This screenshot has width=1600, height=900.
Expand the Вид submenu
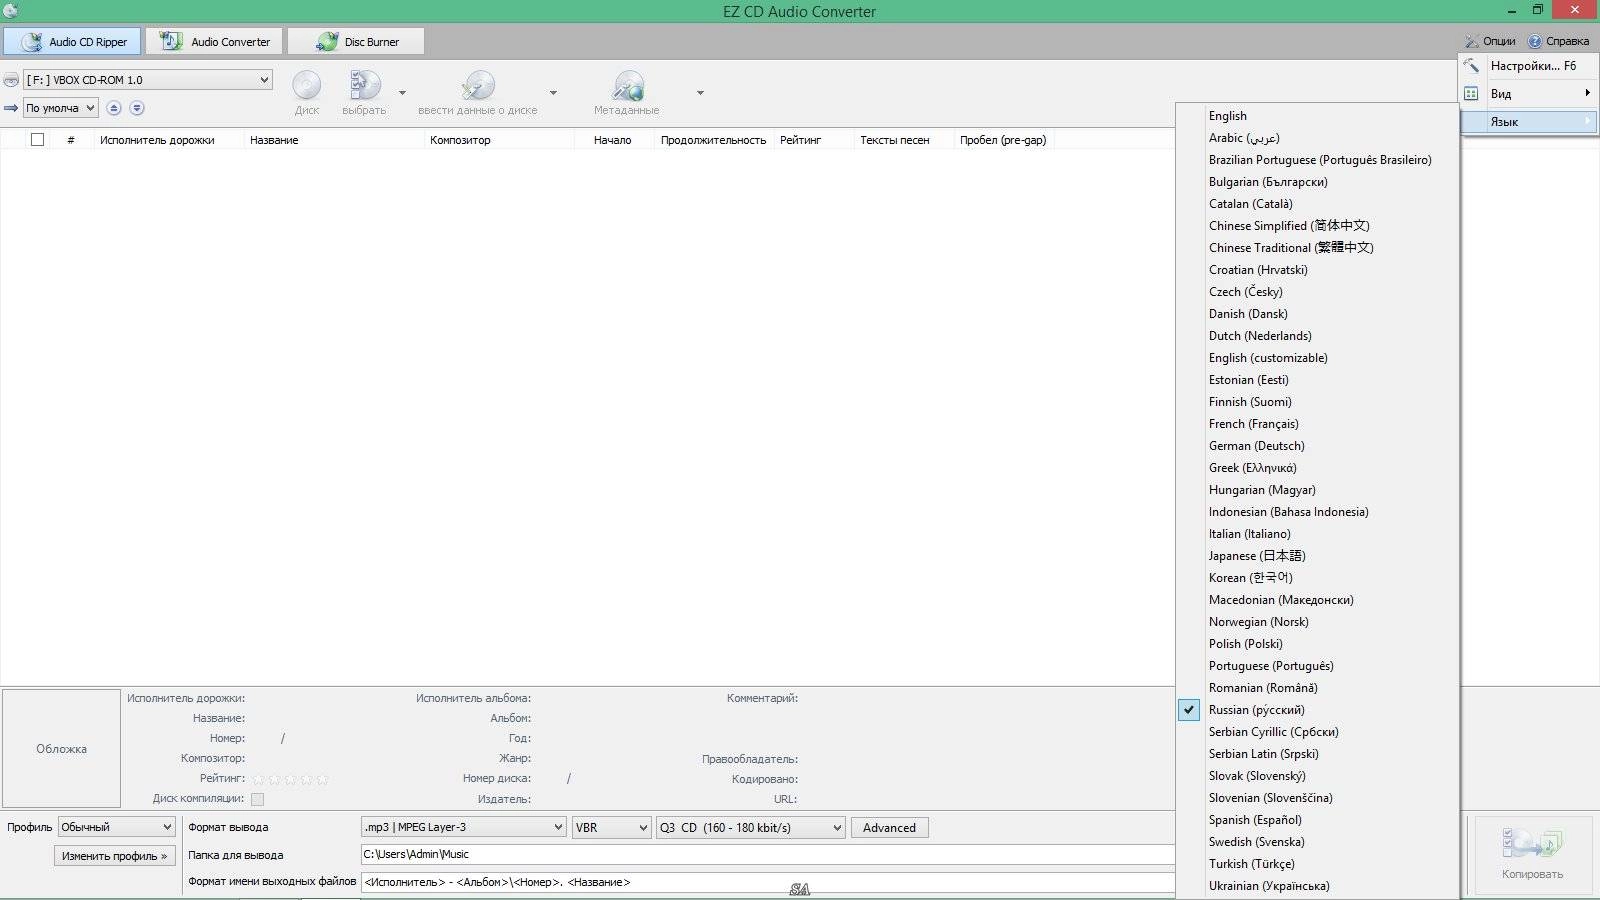coord(1529,94)
